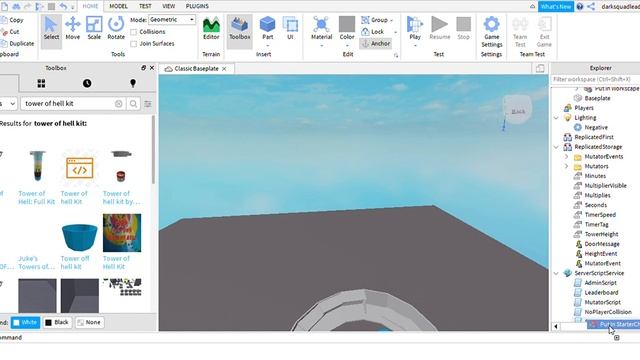Open the UI insert tool
The image size is (640, 360).
click(290, 29)
